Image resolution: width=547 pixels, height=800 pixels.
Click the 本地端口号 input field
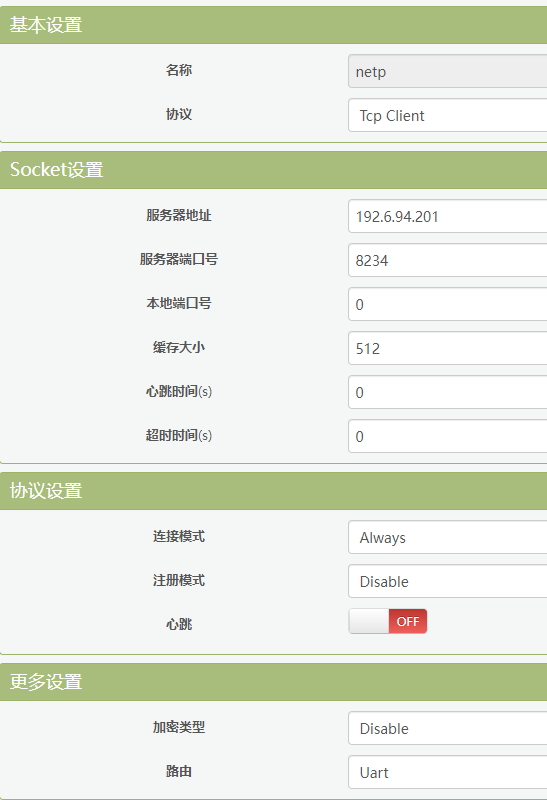coord(447,304)
